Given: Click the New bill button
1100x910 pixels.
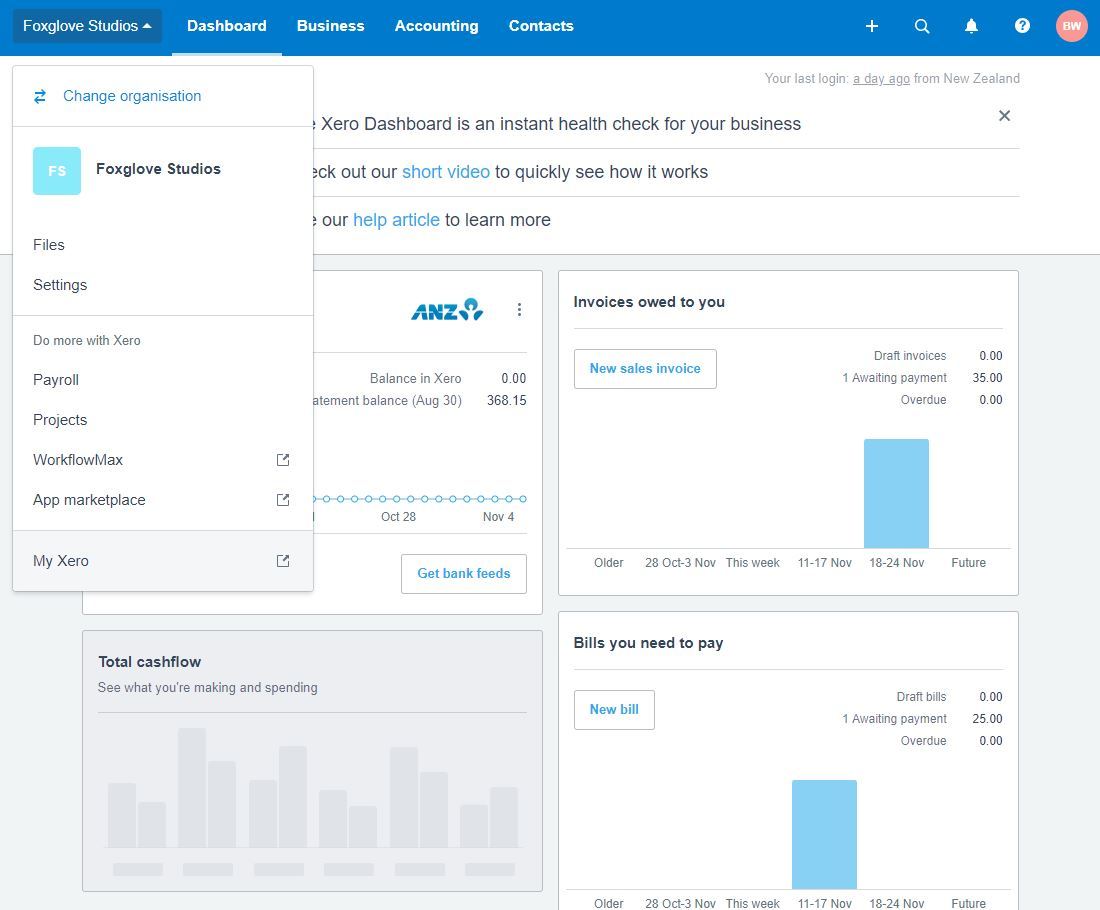Looking at the screenshot, I should pos(614,710).
